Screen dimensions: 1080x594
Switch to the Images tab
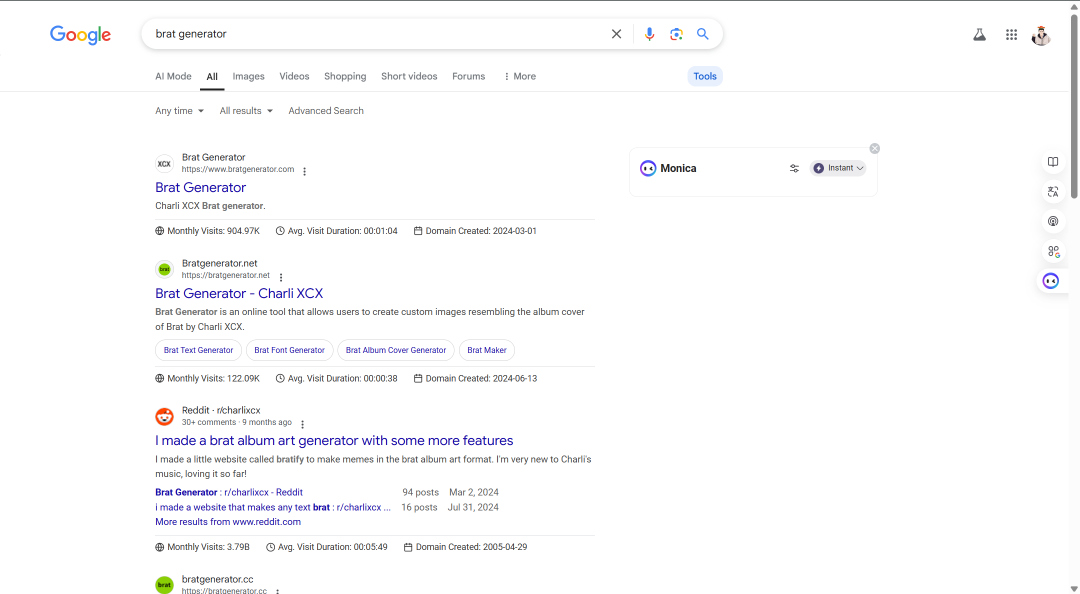pyautogui.click(x=249, y=76)
